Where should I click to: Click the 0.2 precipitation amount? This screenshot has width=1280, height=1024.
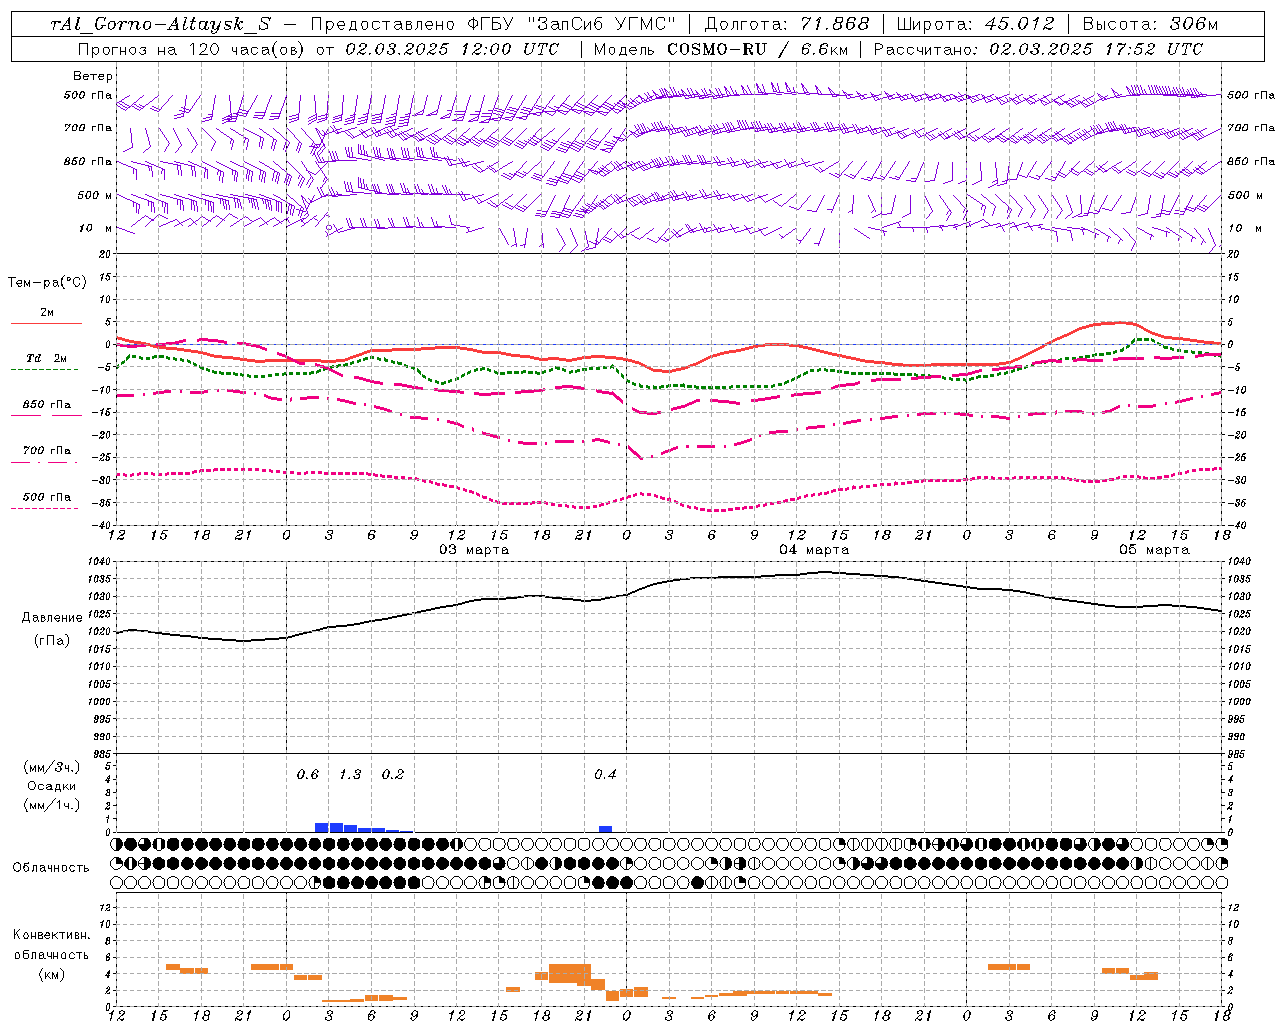tap(393, 775)
